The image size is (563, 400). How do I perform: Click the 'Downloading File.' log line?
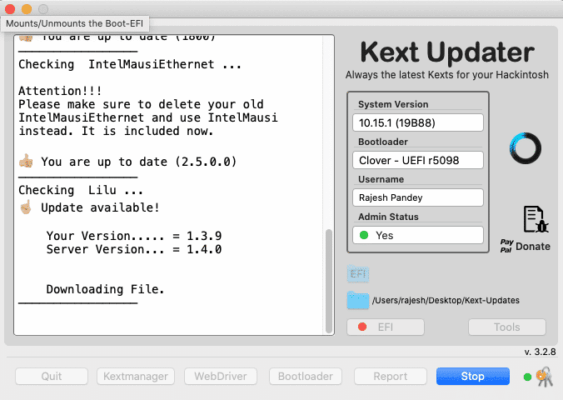(x=105, y=289)
